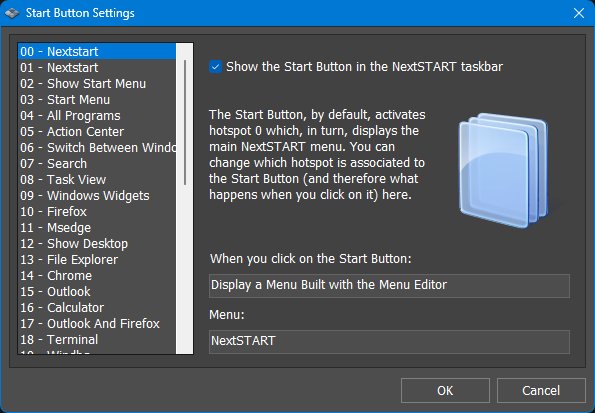Image resolution: width=595 pixels, height=413 pixels.
Task: Choose '13 - File Explorer' hotspot
Action: click(97, 259)
